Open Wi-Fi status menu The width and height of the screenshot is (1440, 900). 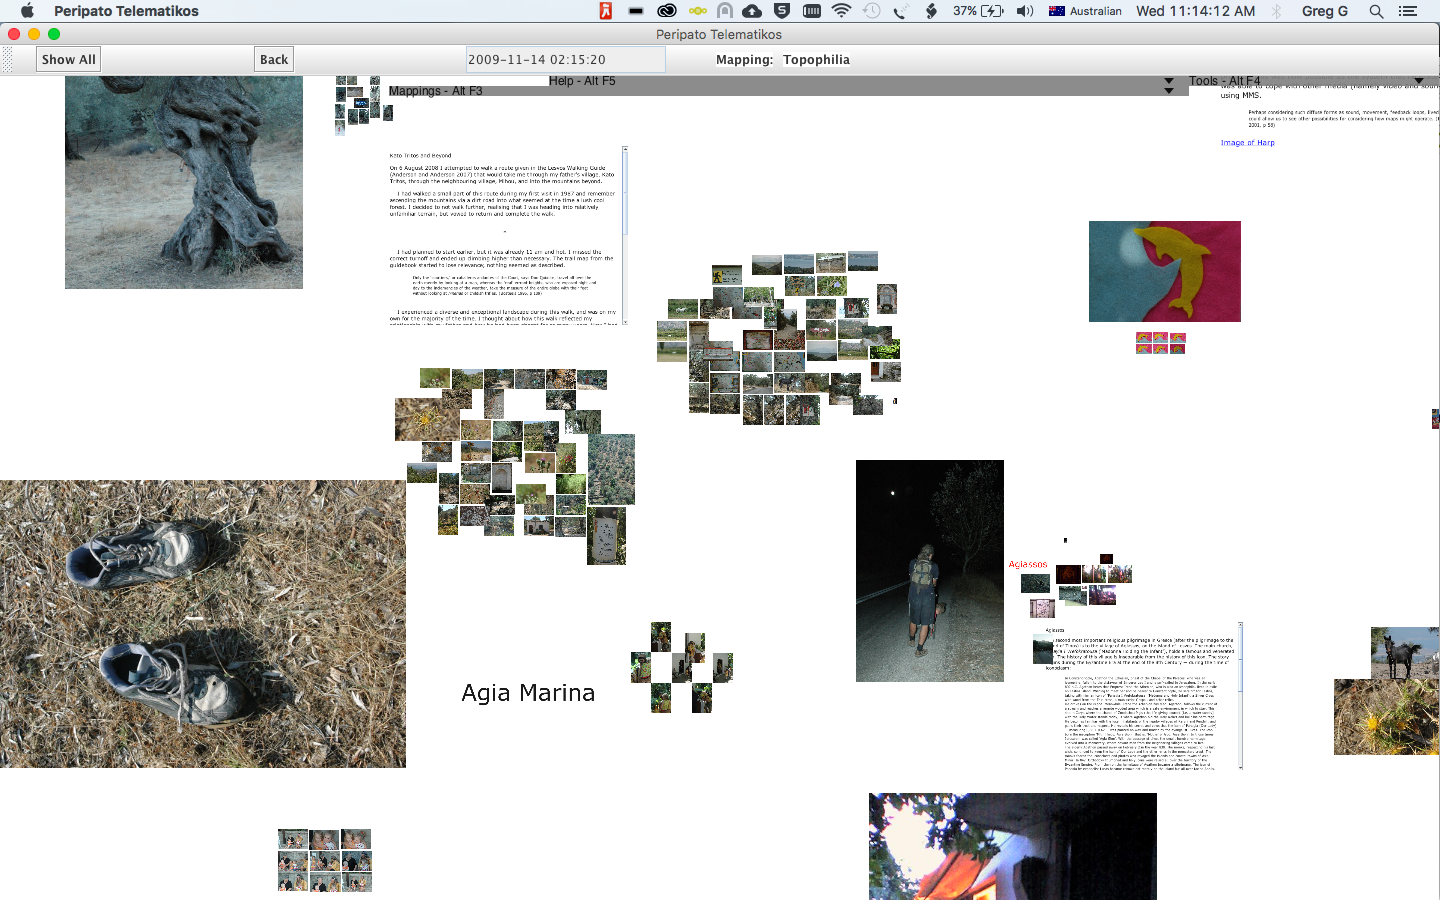coord(841,11)
